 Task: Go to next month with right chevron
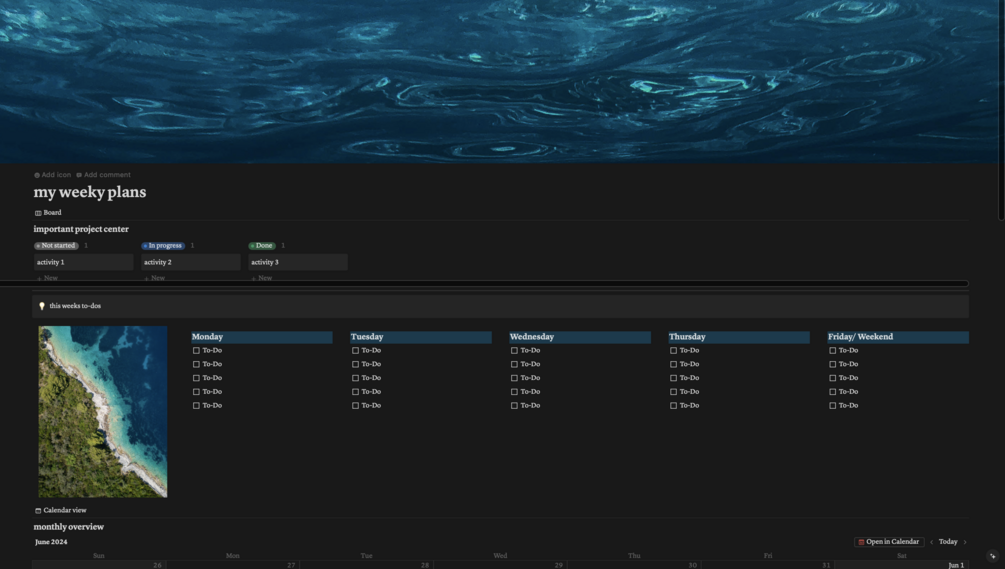(965, 542)
